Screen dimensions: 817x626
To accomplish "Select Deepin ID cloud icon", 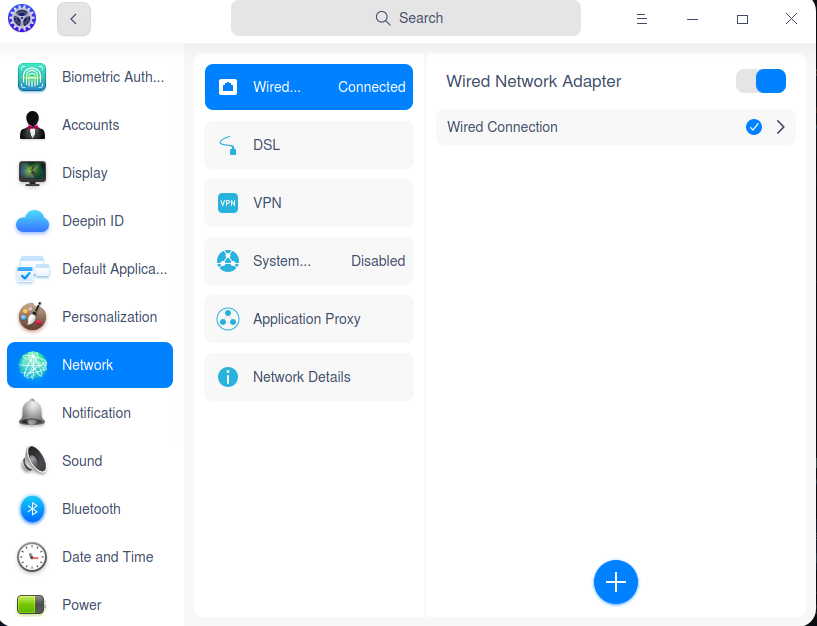I will click(x=32, y=222).
